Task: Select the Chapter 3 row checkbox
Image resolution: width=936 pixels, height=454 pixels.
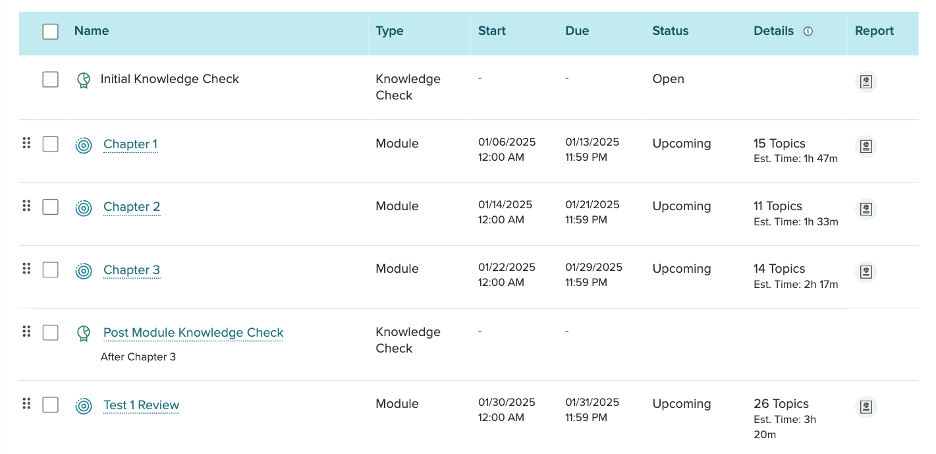Action: [x=51, y=270]
